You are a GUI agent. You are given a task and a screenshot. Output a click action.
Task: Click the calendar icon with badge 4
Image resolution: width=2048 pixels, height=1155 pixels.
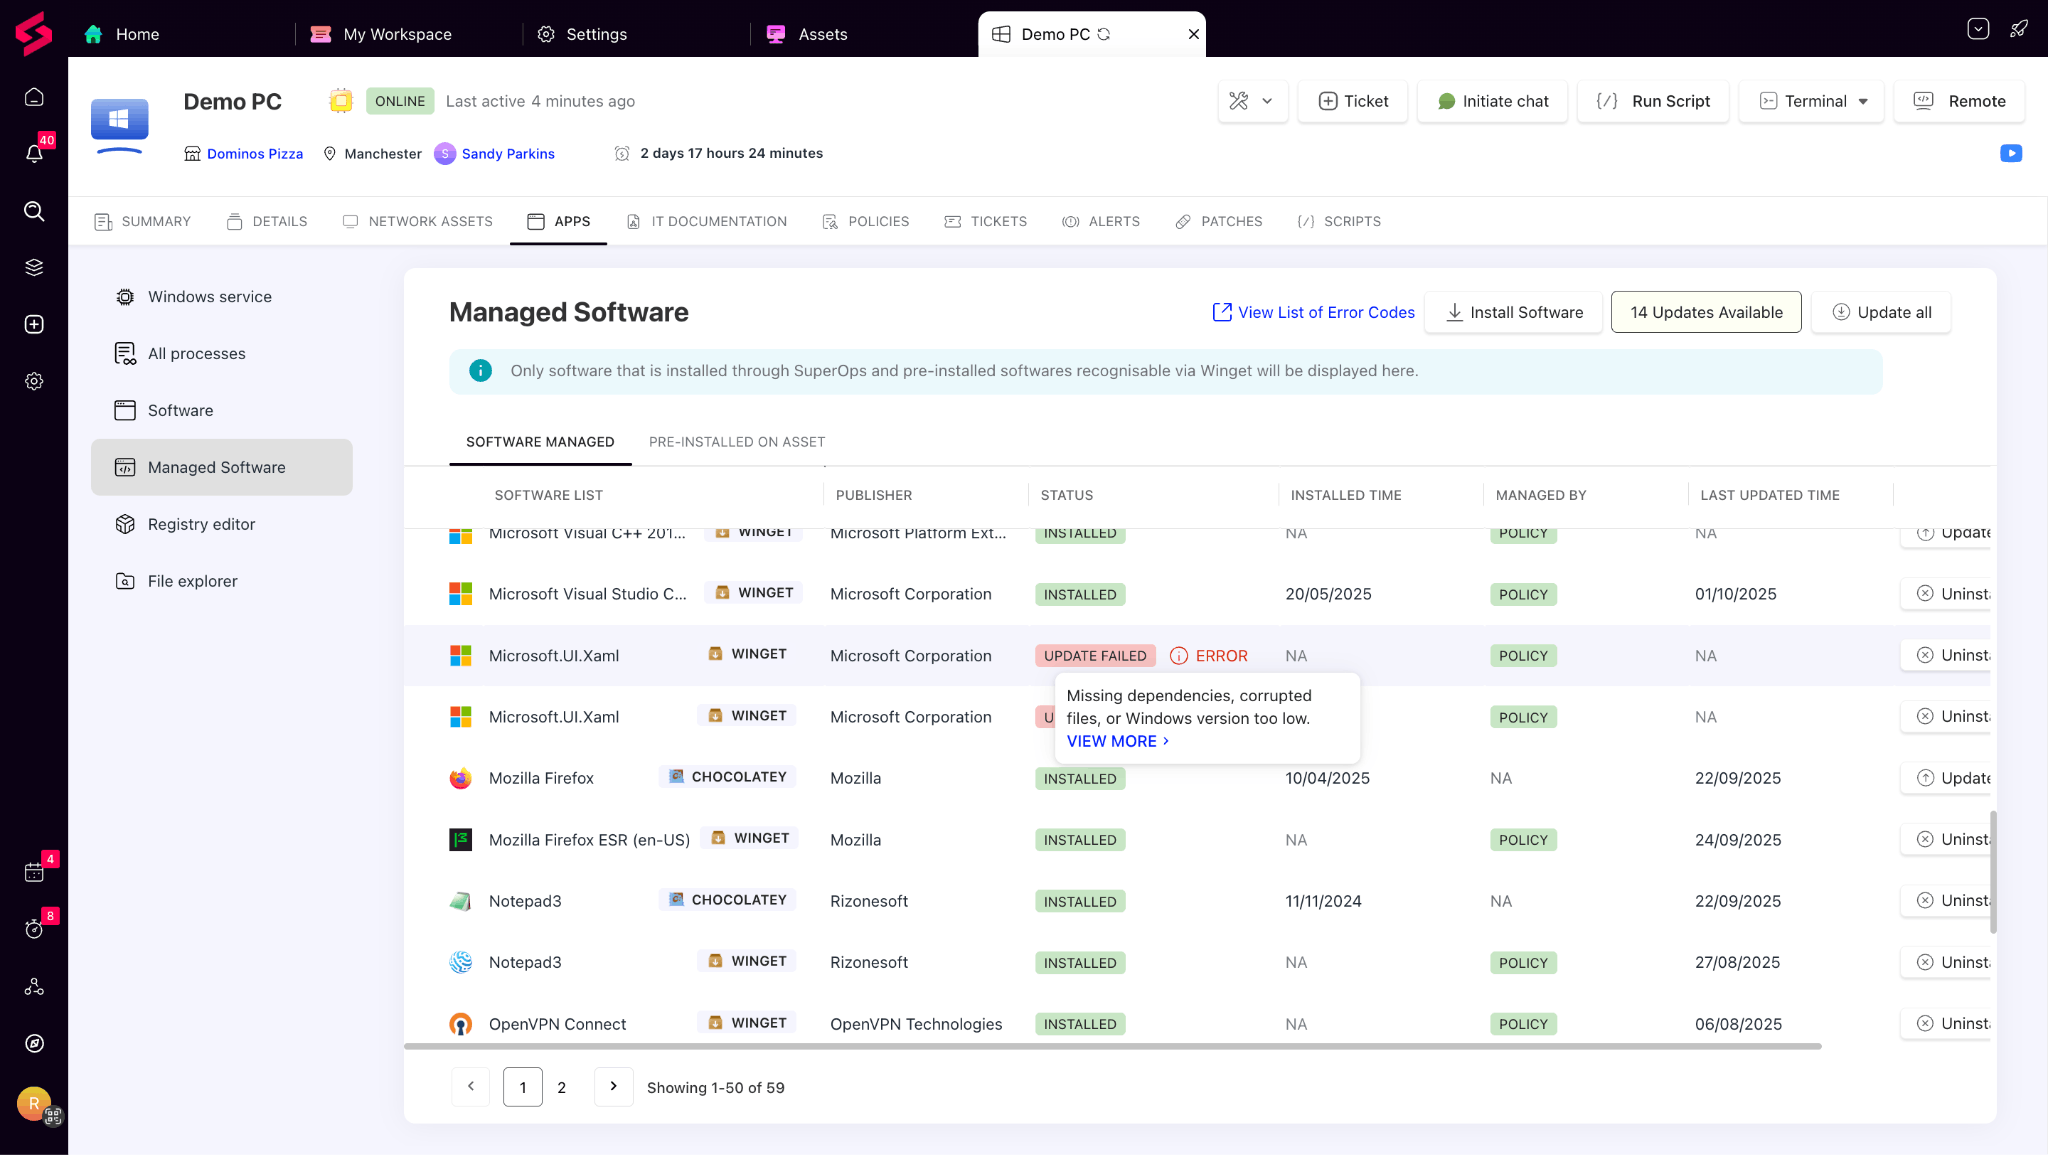[x=34, y=872]
